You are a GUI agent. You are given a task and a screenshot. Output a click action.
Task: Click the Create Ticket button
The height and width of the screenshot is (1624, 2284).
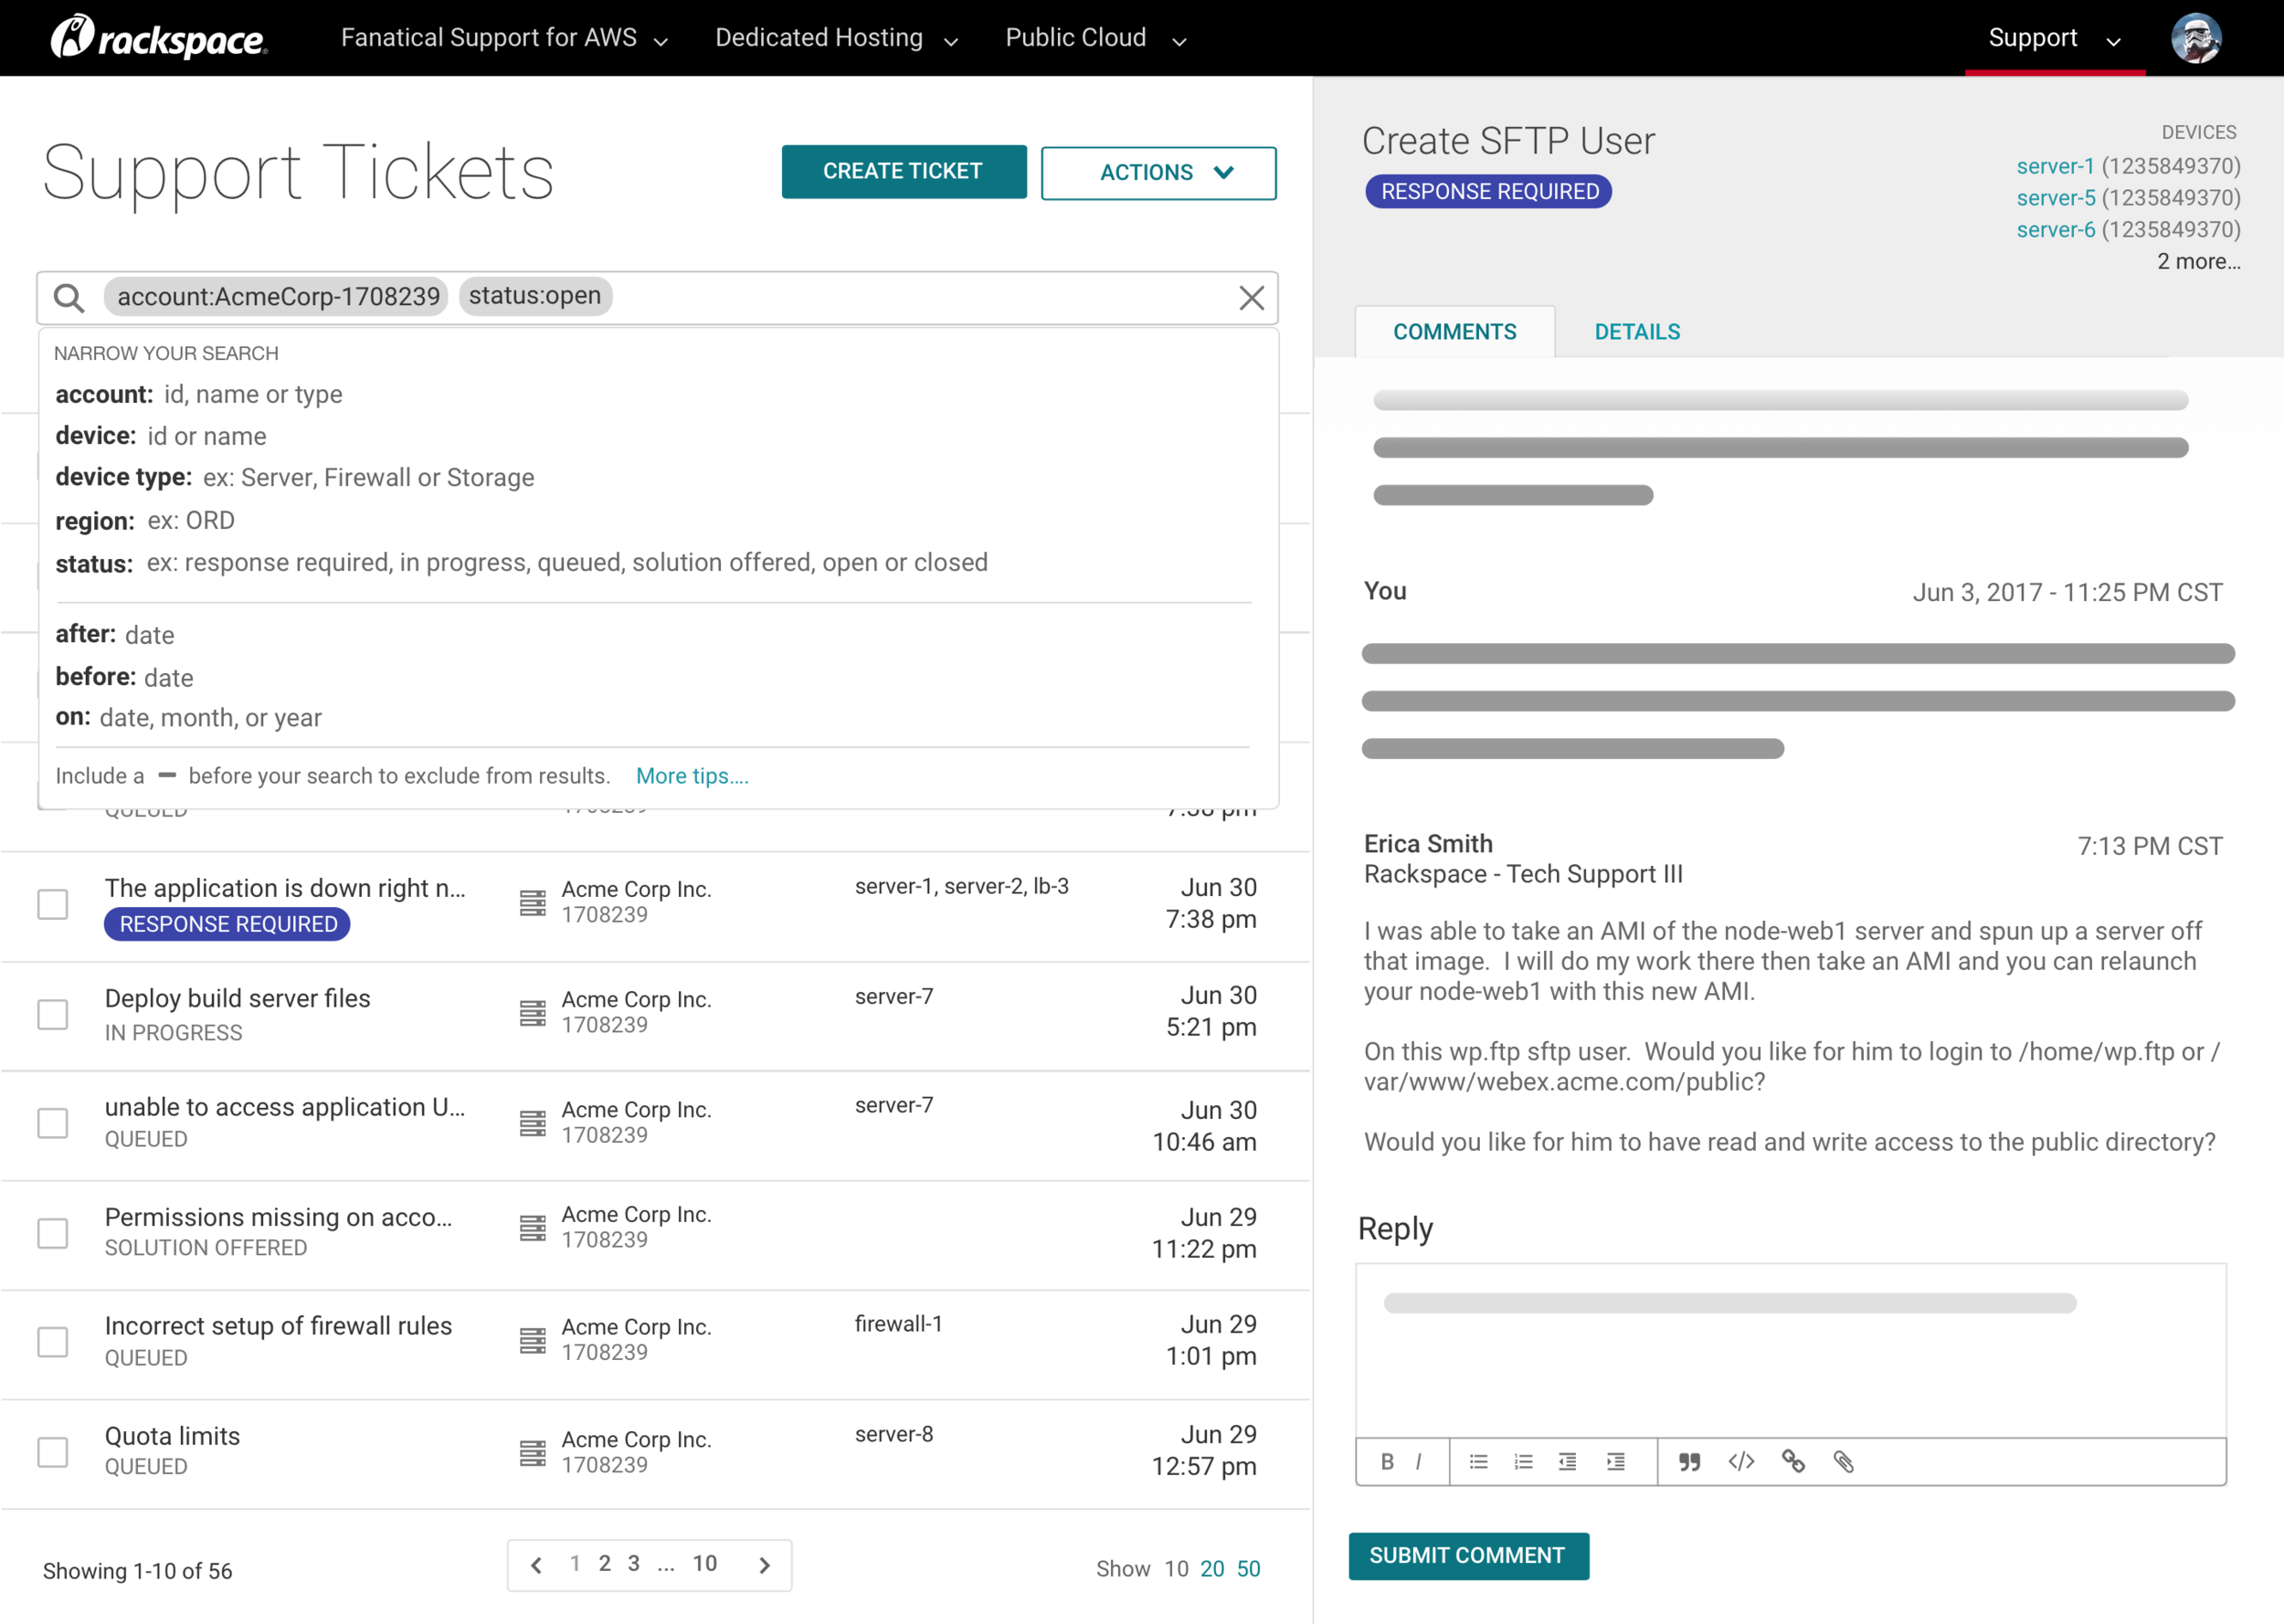[903, 172]
